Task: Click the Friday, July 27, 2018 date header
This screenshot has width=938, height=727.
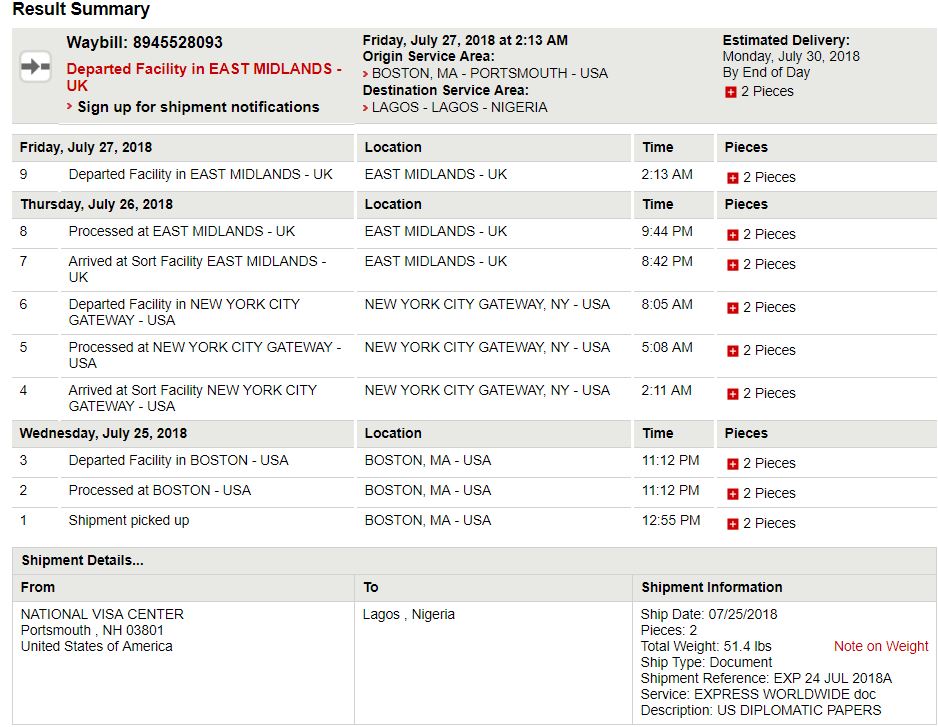Action: coord(86,147)
